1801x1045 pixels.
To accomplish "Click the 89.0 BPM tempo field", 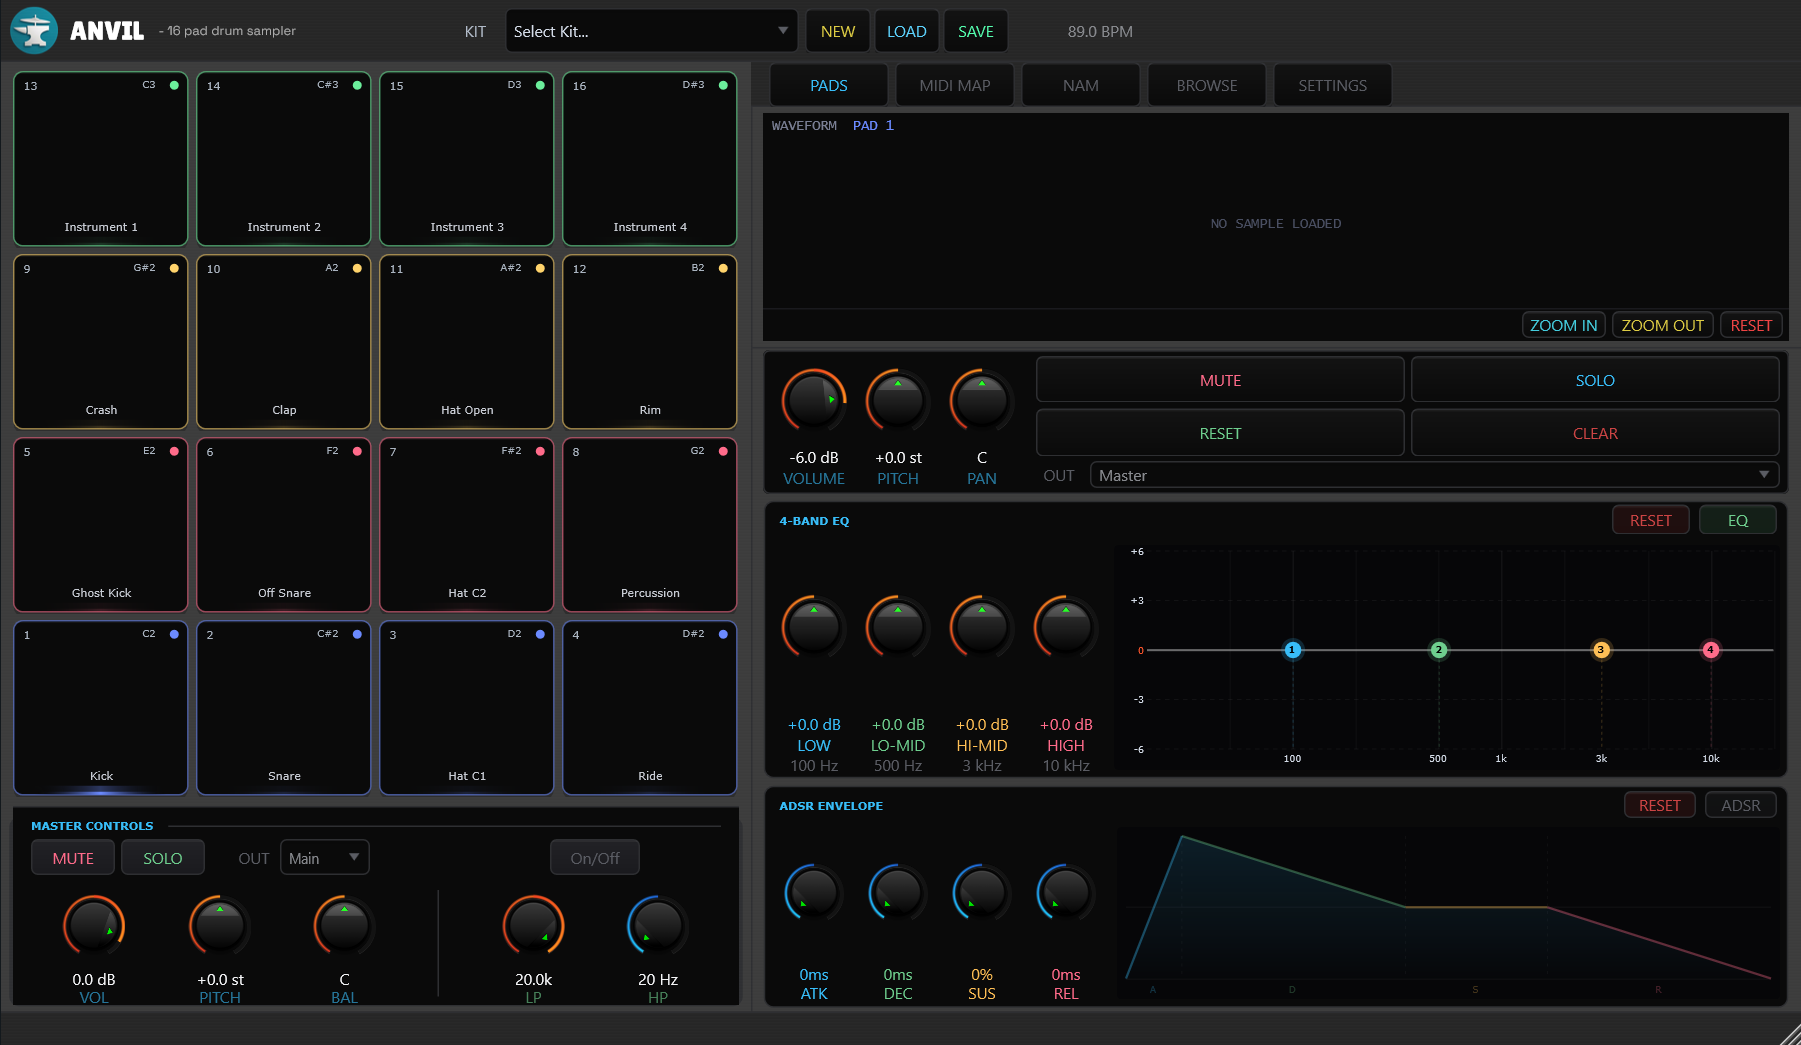I will coord(1100,31).
